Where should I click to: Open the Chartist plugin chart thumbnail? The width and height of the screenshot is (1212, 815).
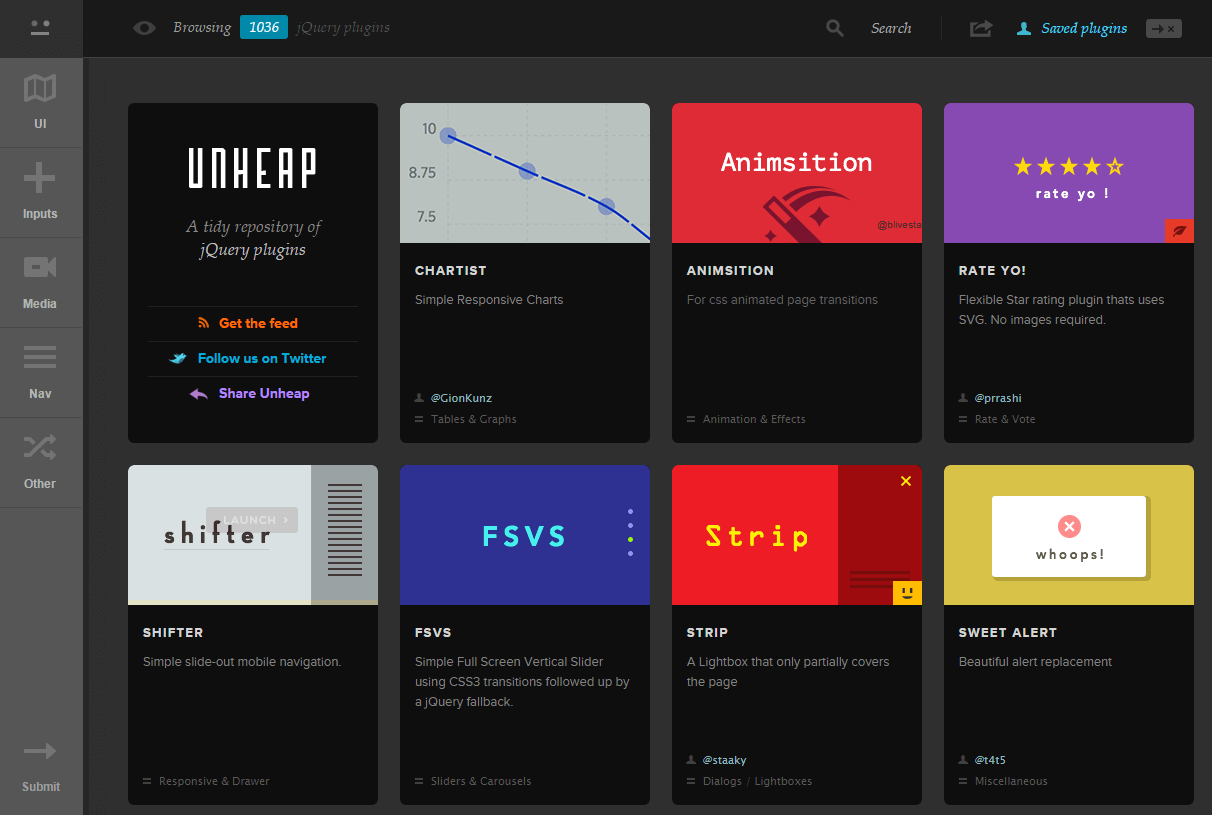pos(525,173)
